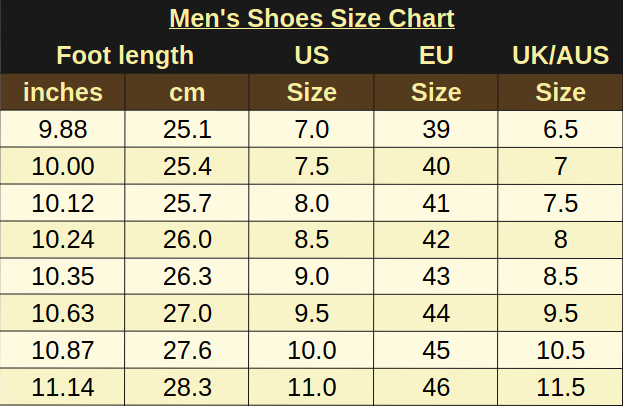623x406 pixels.
Task: Select EU size 39 cell
Action: (x=436, y=129)
